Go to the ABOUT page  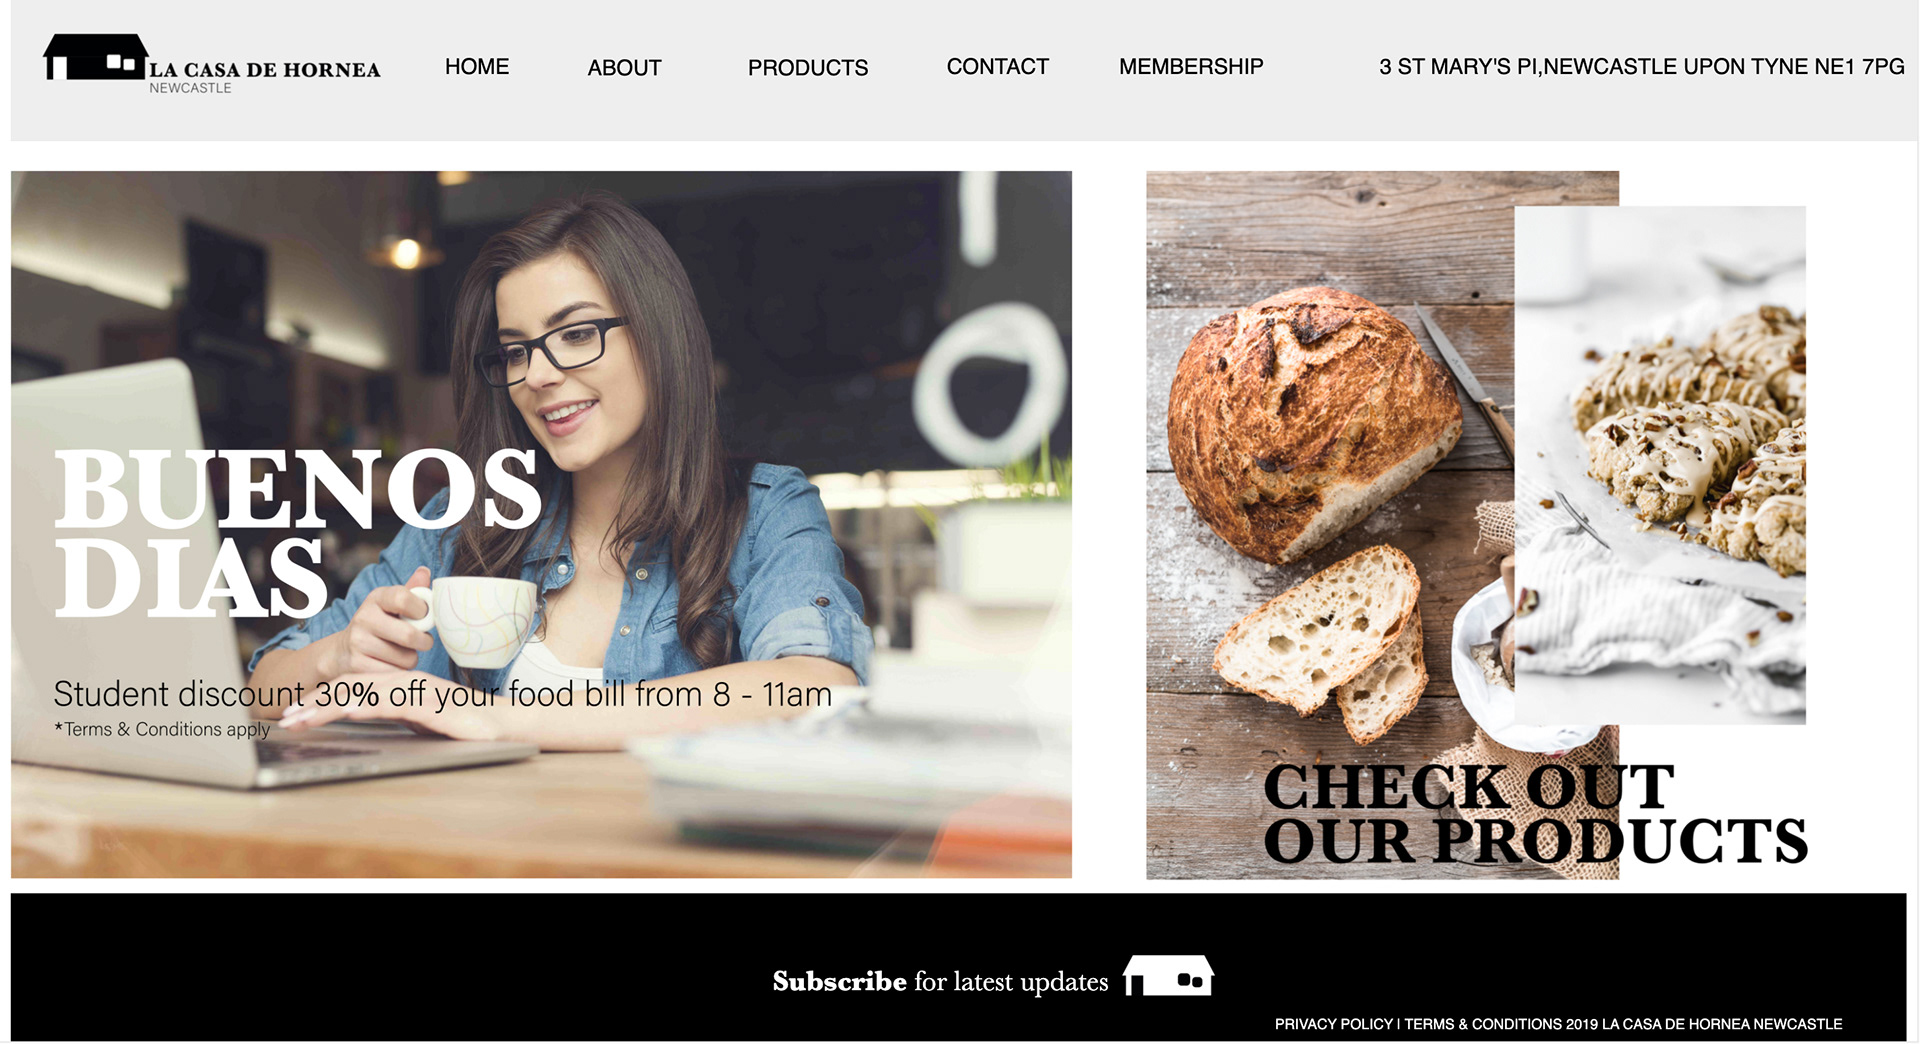(x=624, y=68)
